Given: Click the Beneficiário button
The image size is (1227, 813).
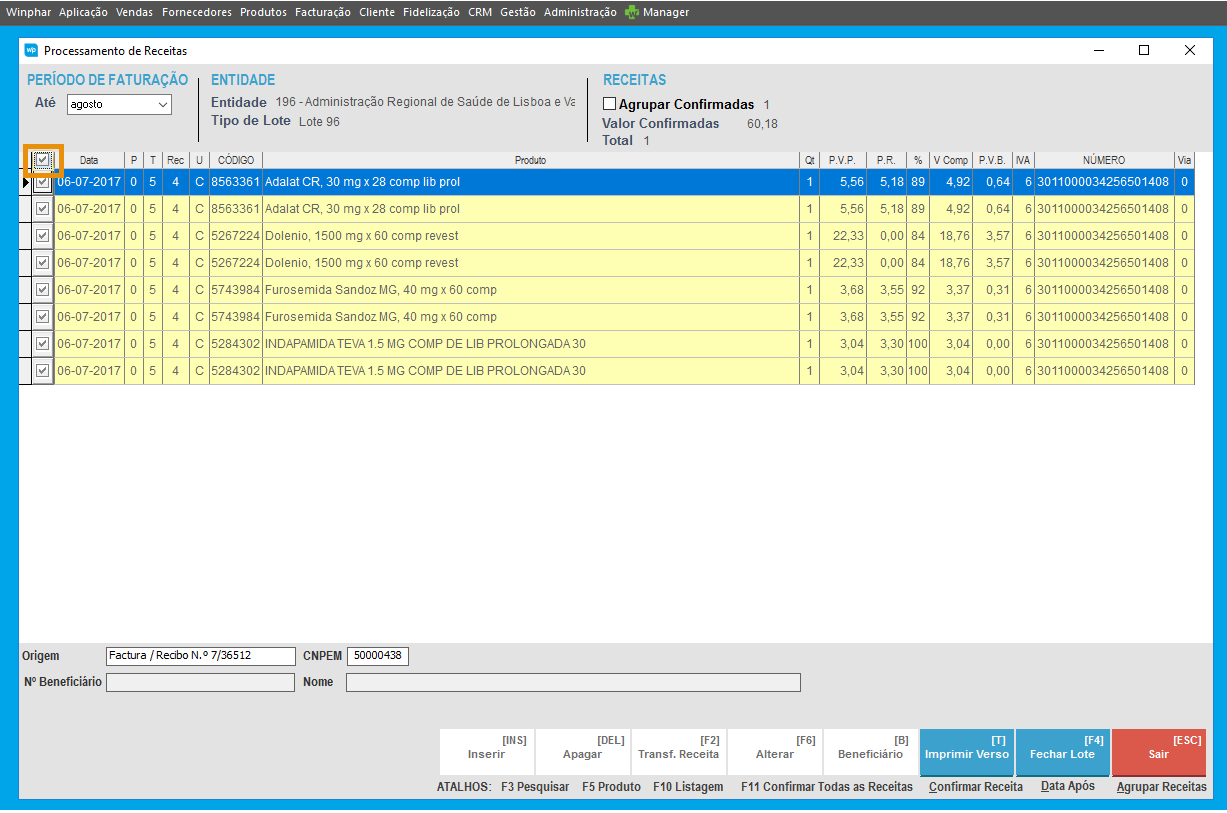Looking at the screenshot, I should click(x=870, y=752).
